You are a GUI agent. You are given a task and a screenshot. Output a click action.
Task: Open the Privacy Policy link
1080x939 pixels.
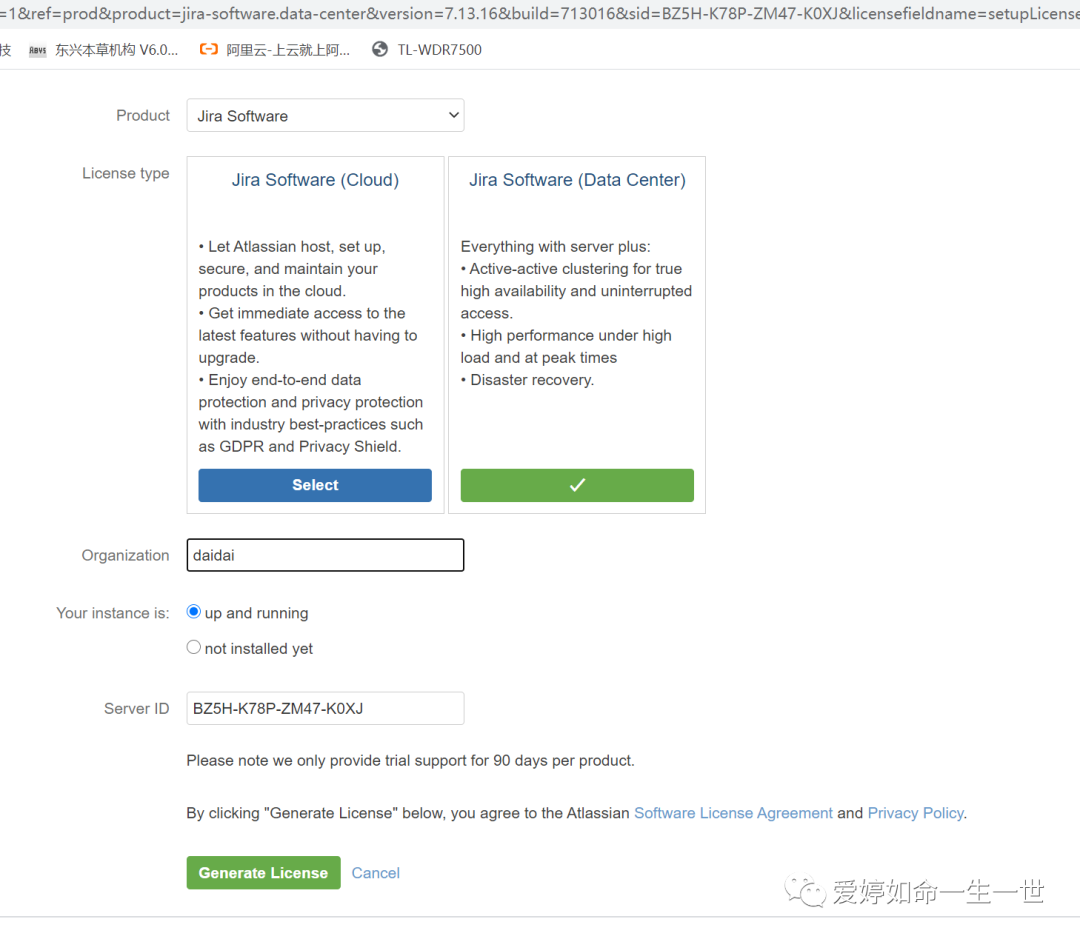pos(915,813)
